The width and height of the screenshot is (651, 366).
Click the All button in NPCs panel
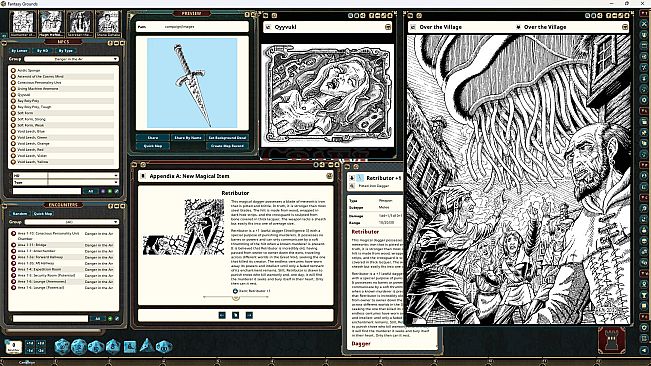(x=91, y=191)
